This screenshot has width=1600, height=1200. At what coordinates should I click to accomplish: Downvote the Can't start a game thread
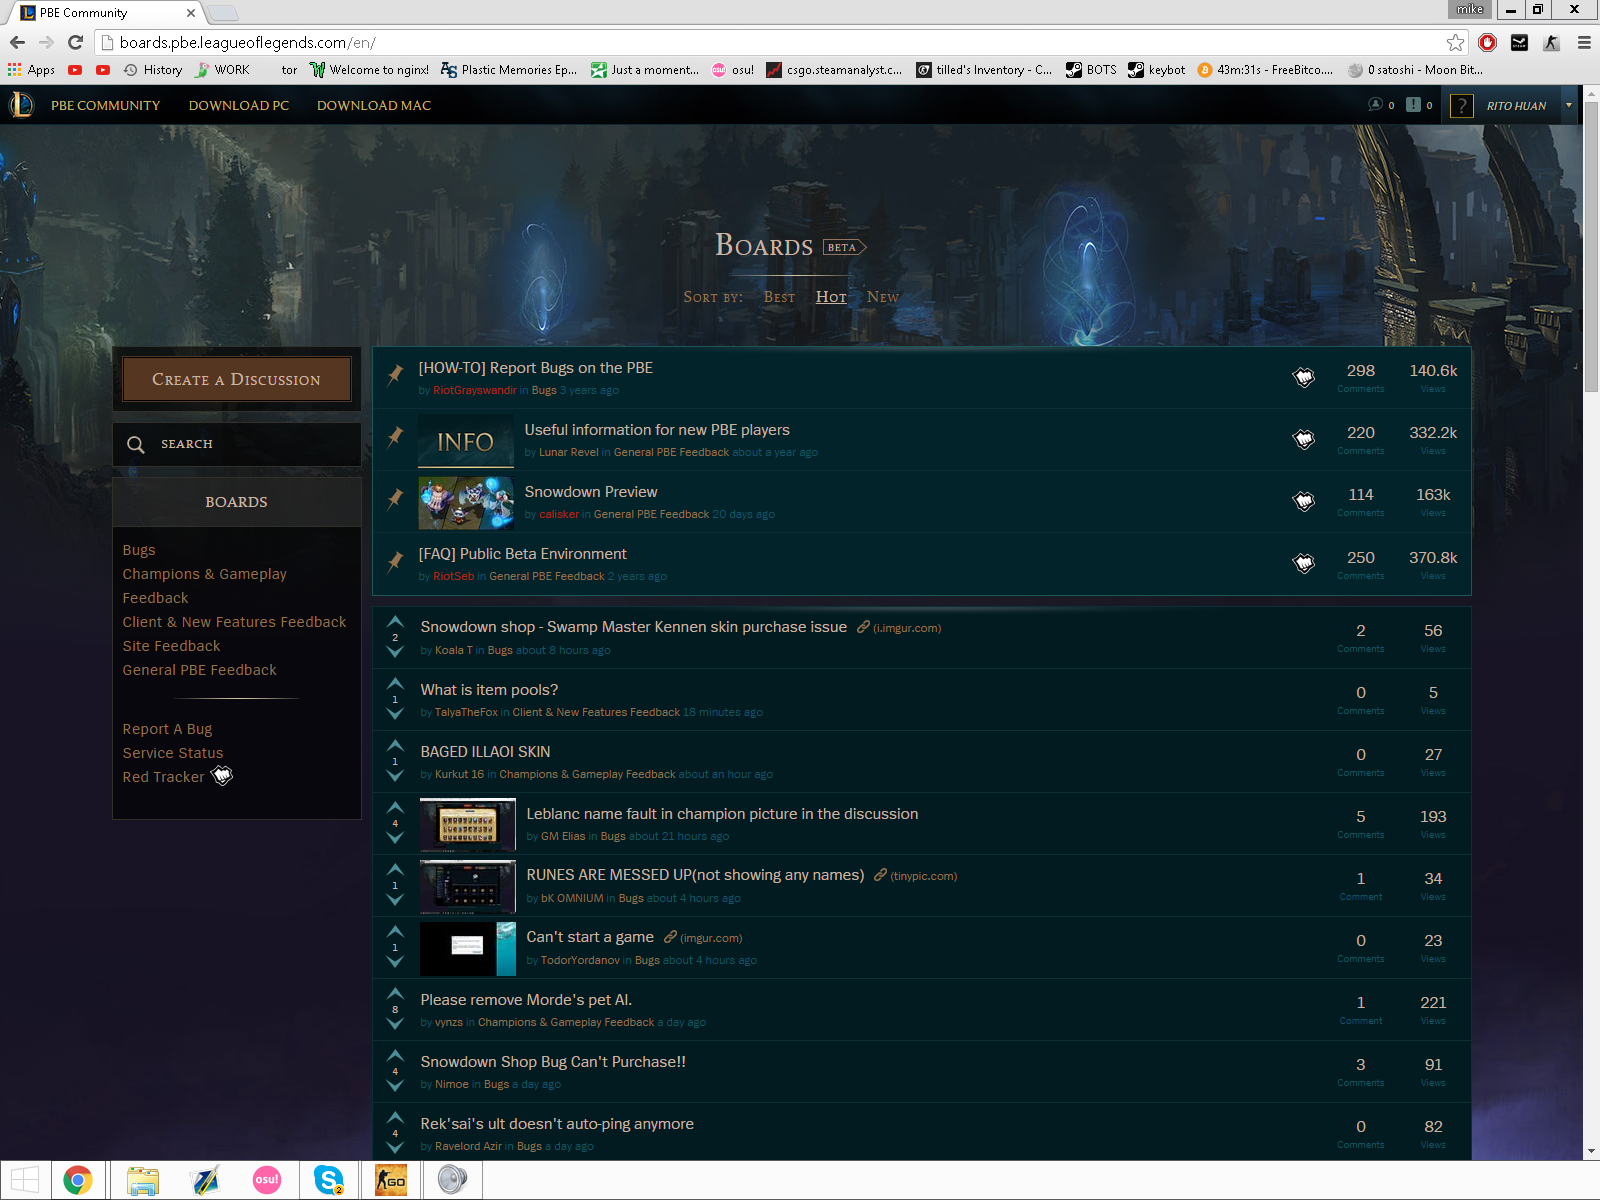395,962
